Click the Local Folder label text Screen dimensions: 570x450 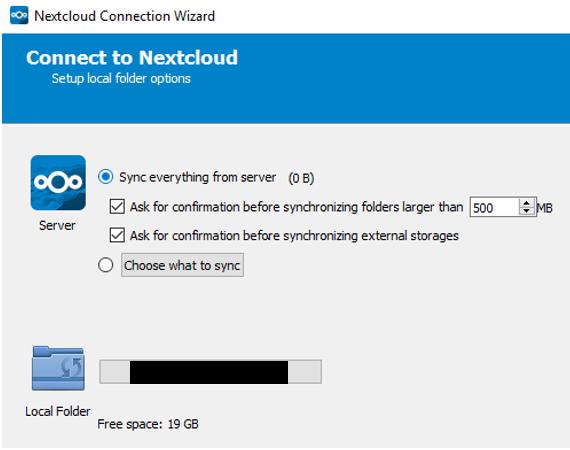pos(58,411)
